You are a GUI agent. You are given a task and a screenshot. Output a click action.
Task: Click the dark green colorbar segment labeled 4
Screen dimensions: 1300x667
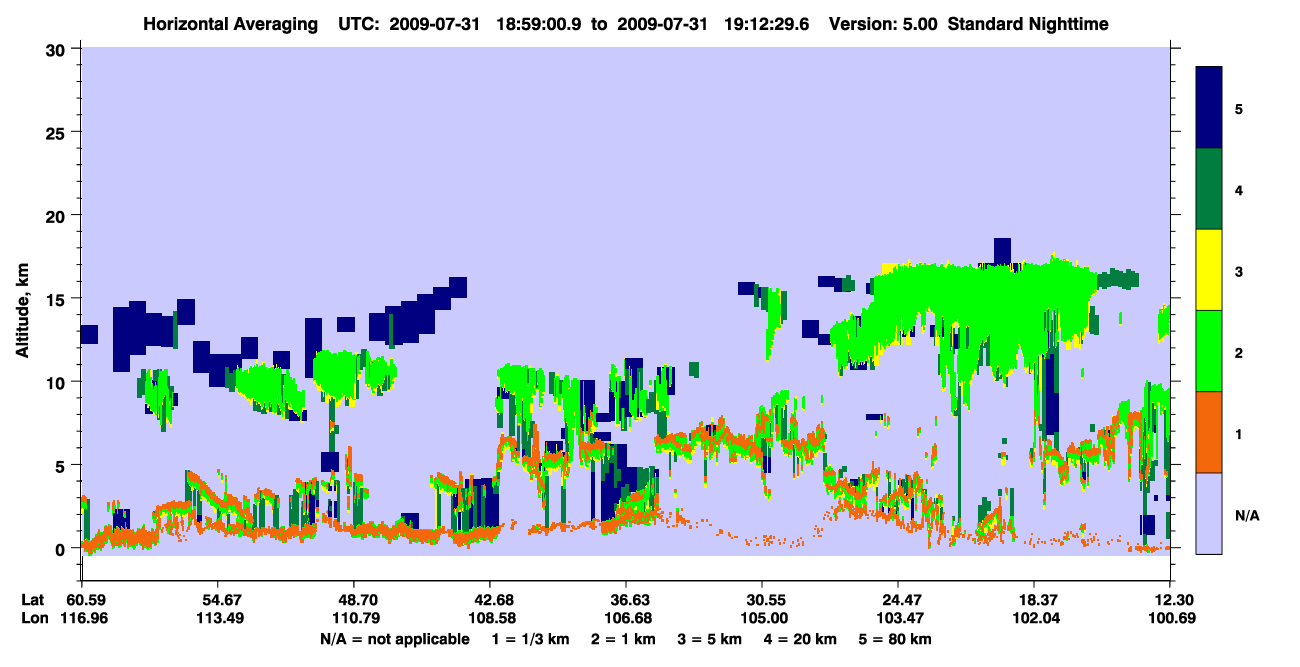tap(1209, 189)
